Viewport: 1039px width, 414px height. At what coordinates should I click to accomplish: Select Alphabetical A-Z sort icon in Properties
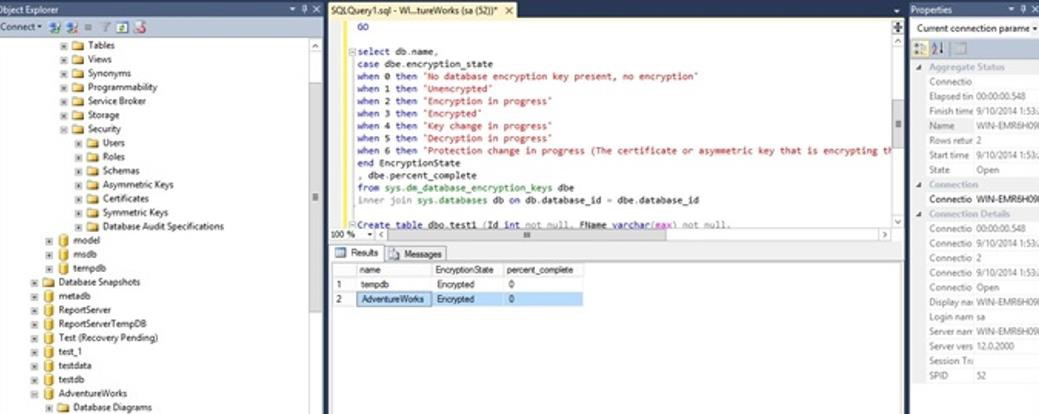(x=938, y=48)
